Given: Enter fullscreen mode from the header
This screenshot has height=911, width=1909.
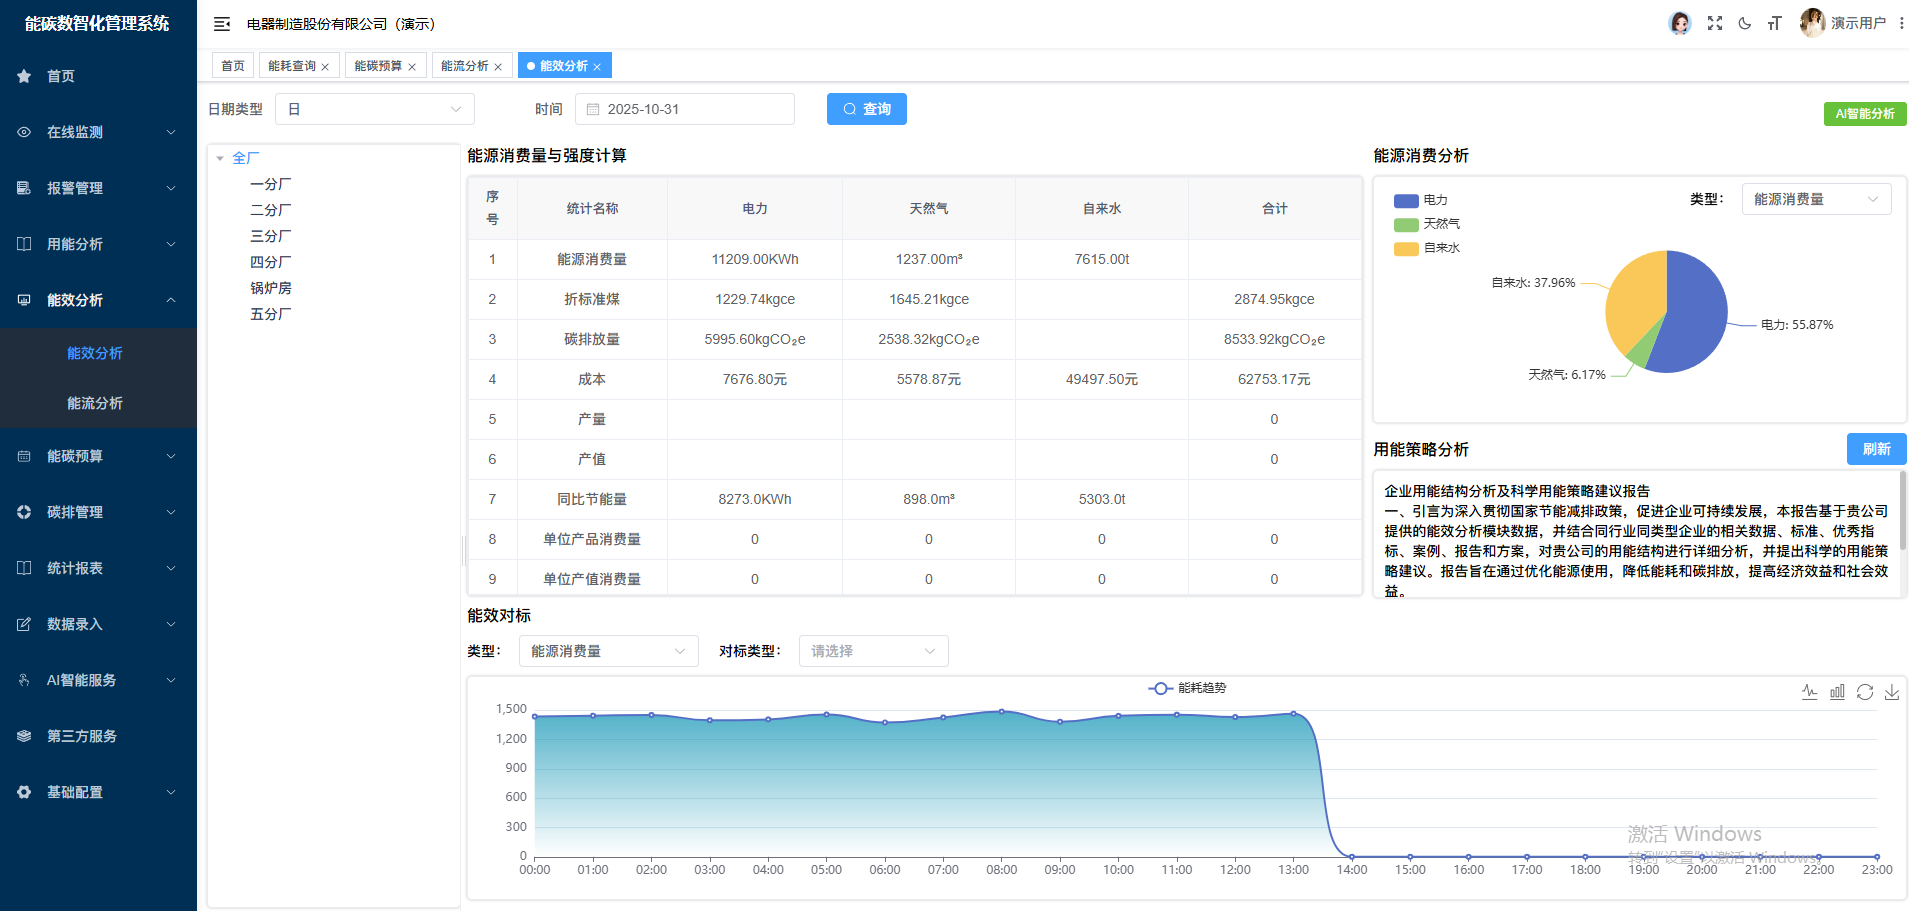Looking at the screenshot, I should coord(1715,22).
